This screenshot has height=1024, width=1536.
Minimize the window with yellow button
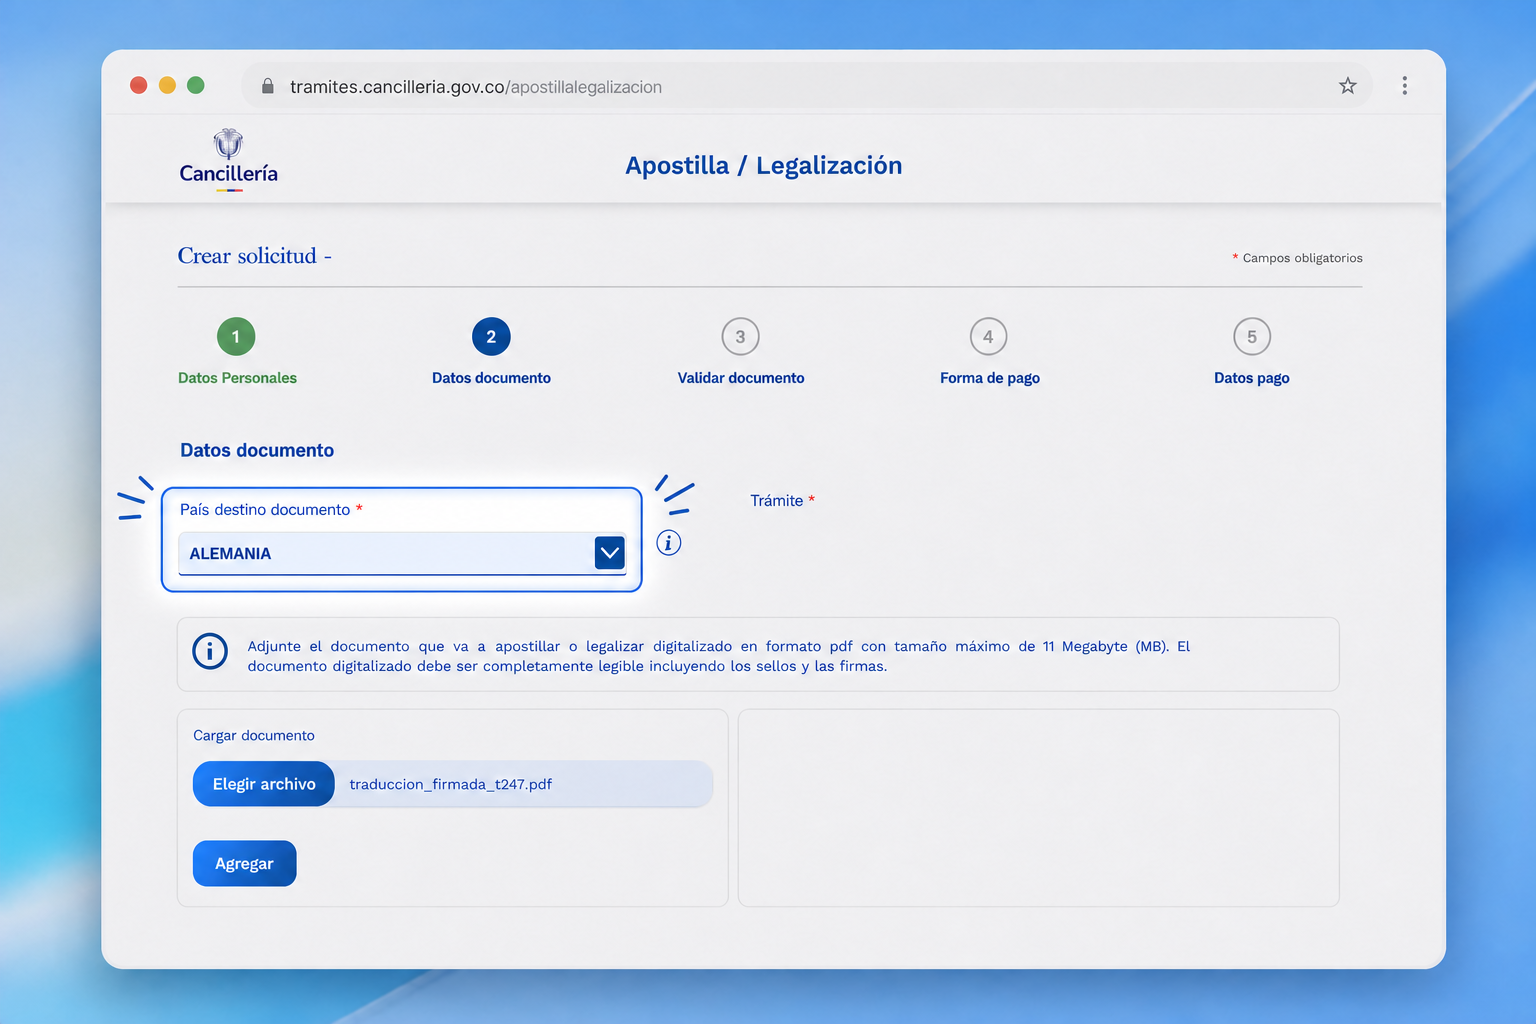(x=167, y=85)
